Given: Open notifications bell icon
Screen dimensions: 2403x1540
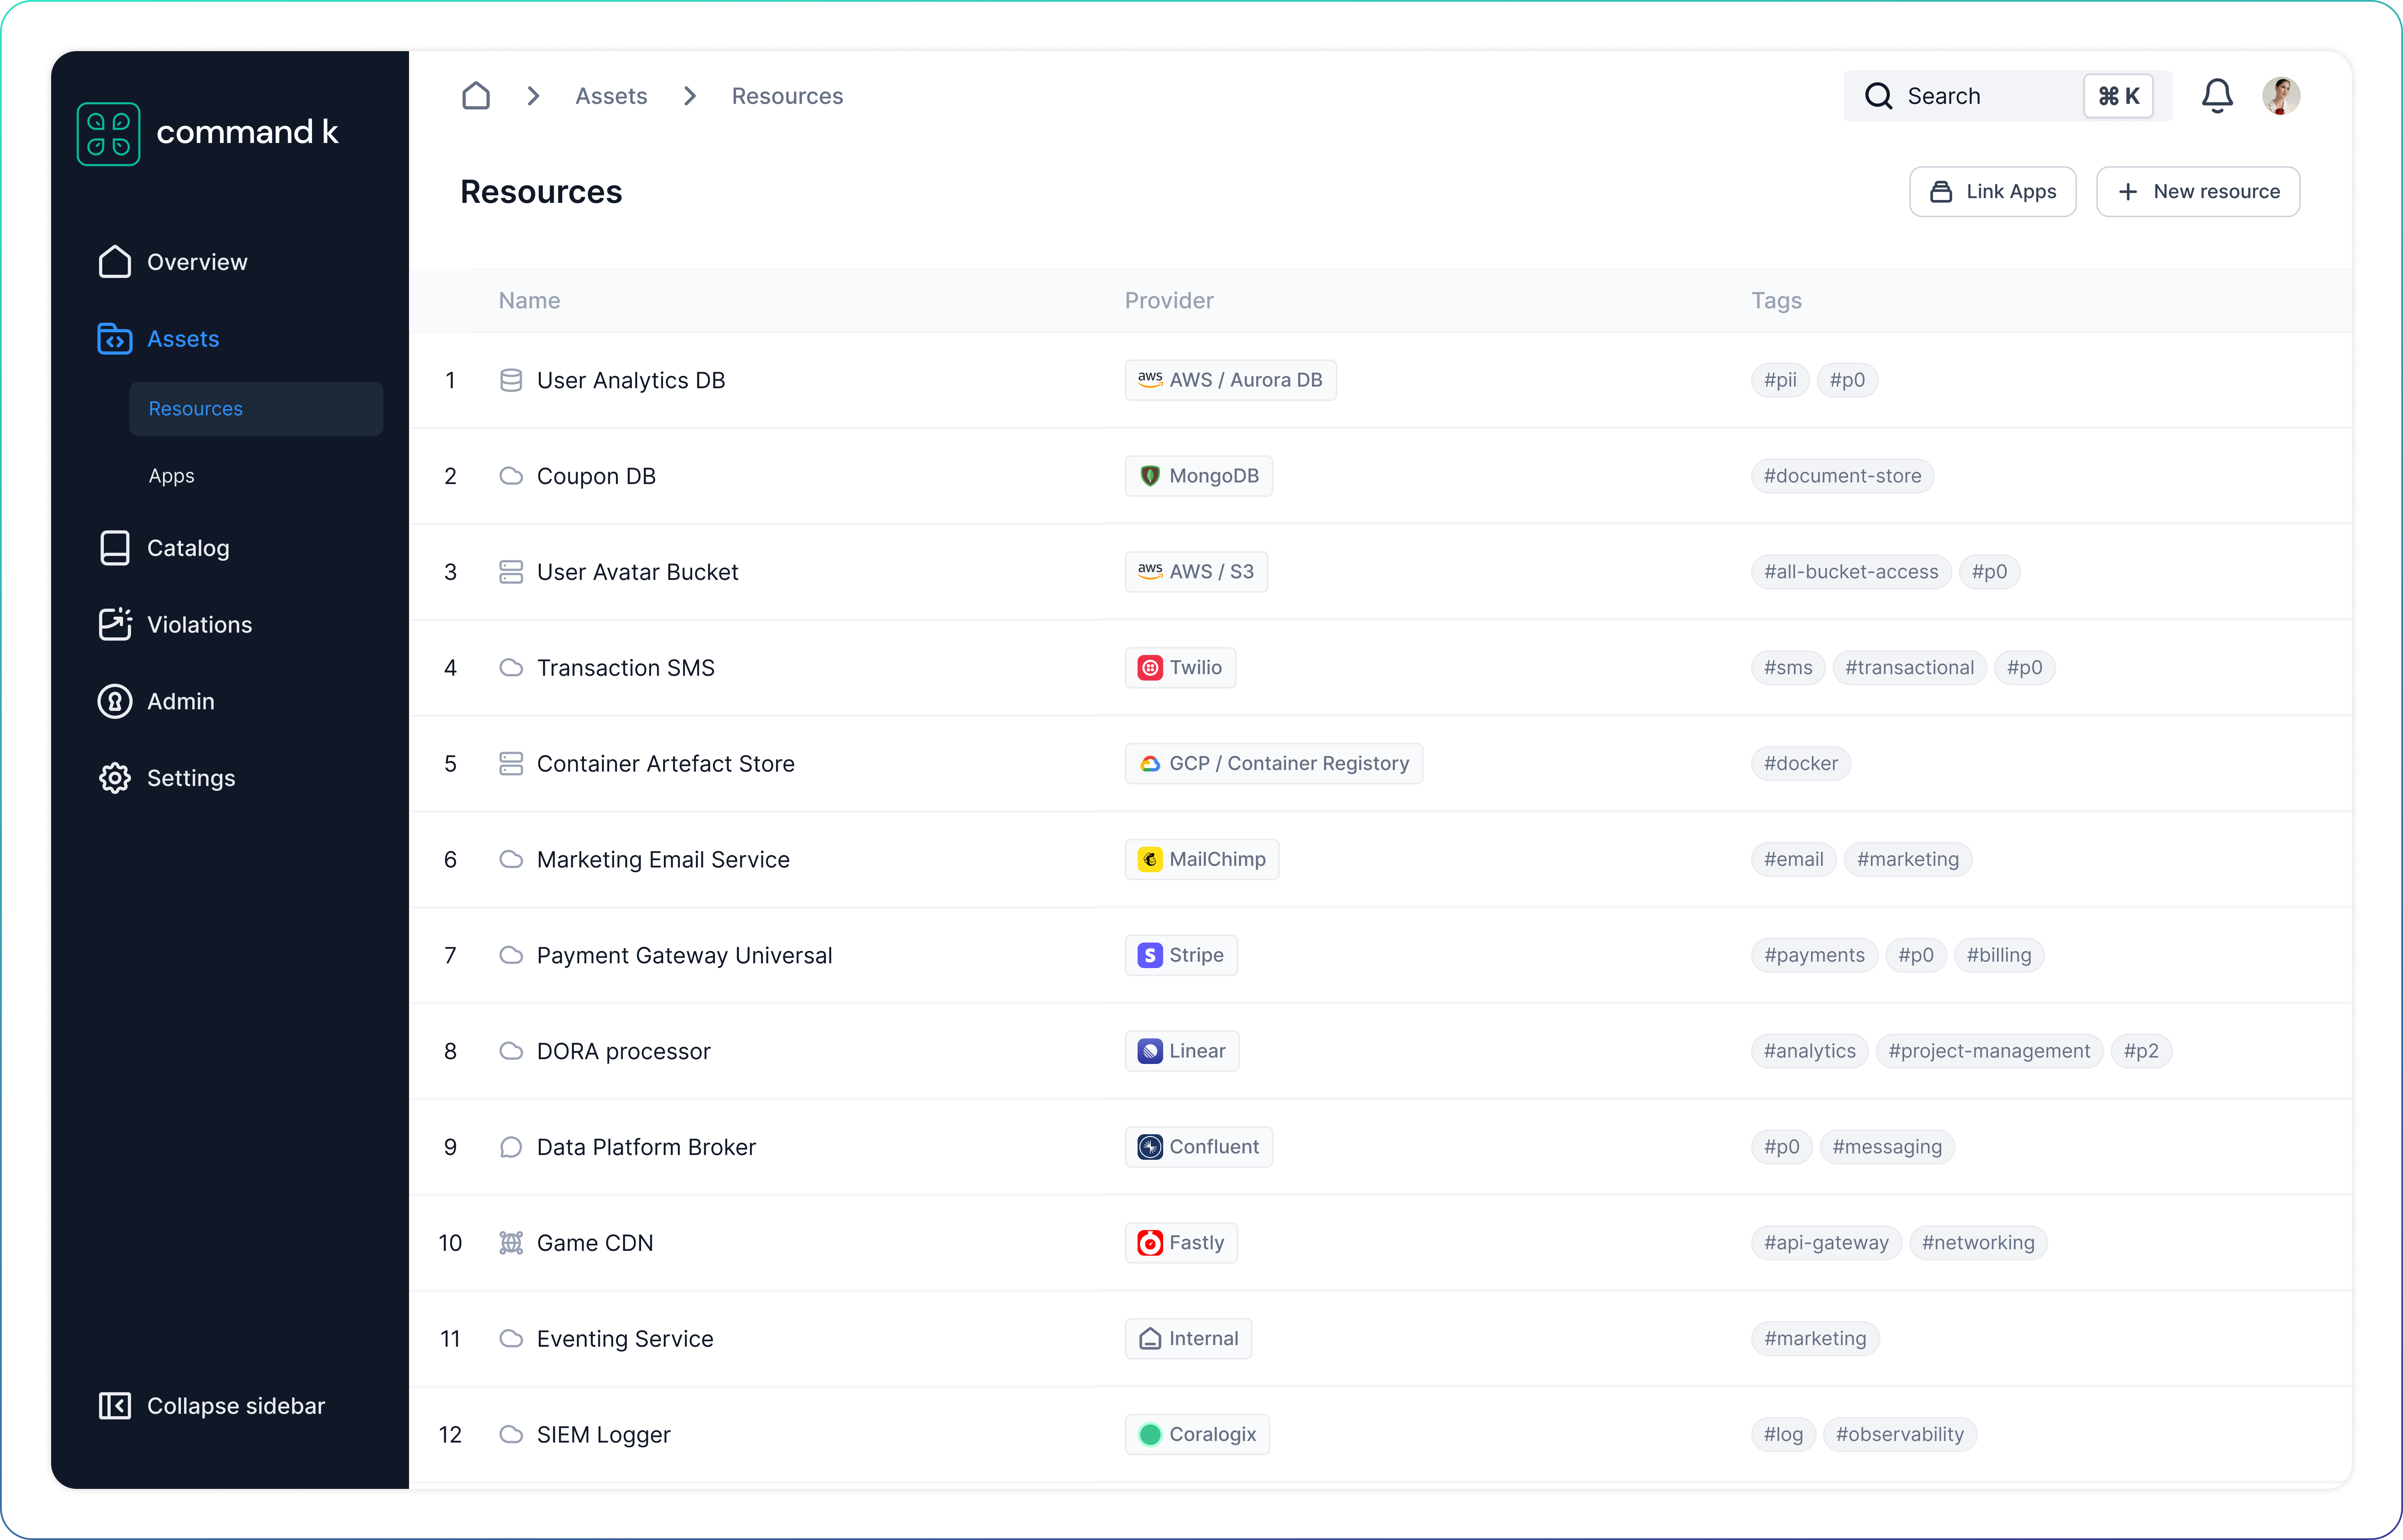Looking at the screenshot, I should pos(2217,96).
